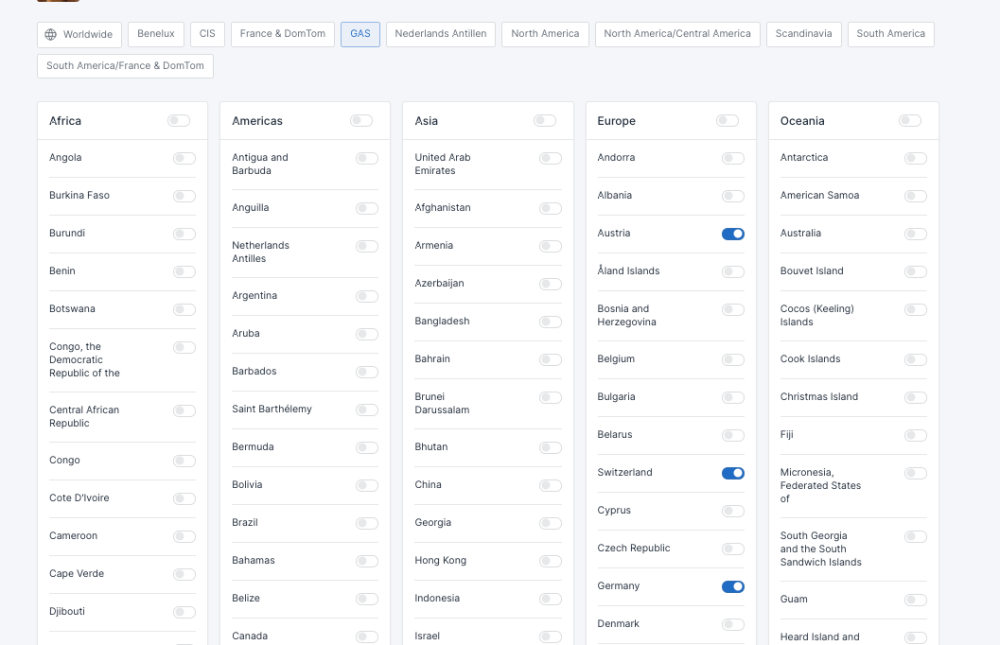Click the Europe column heading
Viewport: 1000px width, 645px height.
click(616, 121)
